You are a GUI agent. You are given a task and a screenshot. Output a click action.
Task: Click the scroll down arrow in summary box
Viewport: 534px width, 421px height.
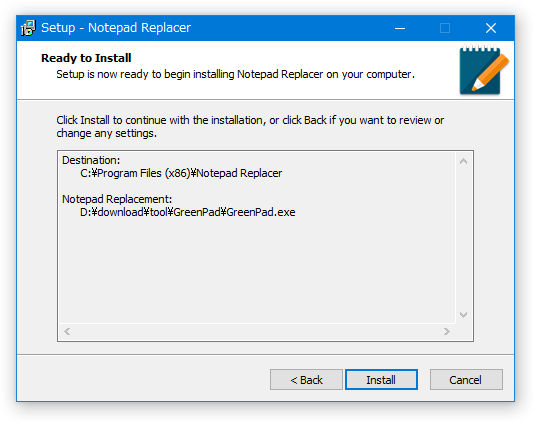(x=463, y=314)
